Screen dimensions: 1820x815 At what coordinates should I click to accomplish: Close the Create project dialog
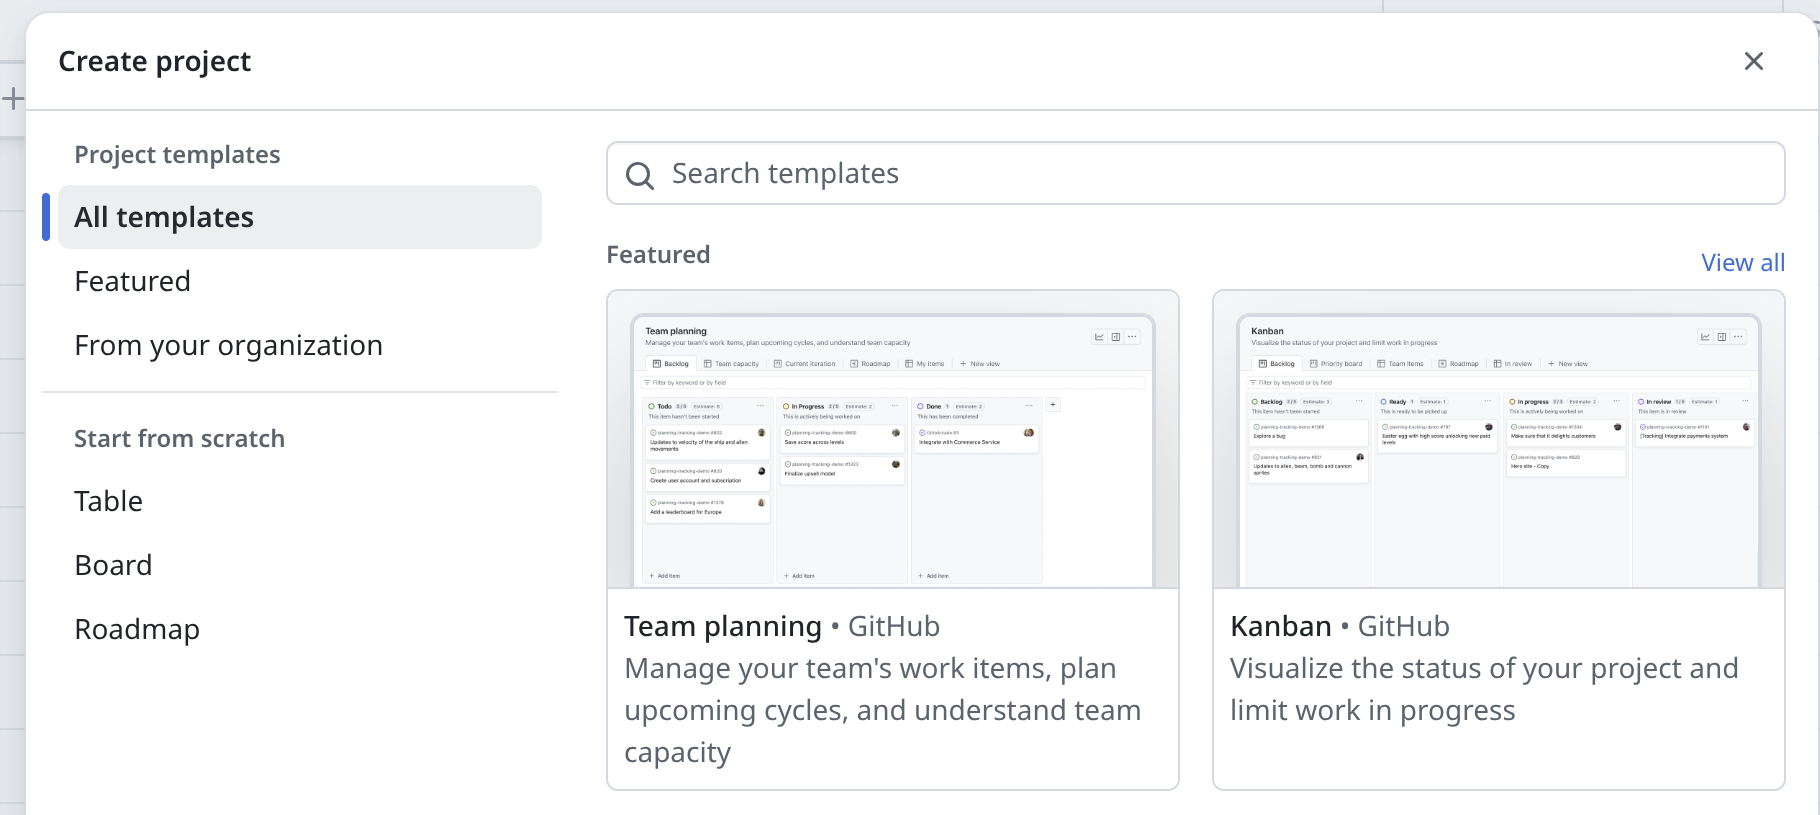point(1753,61)
